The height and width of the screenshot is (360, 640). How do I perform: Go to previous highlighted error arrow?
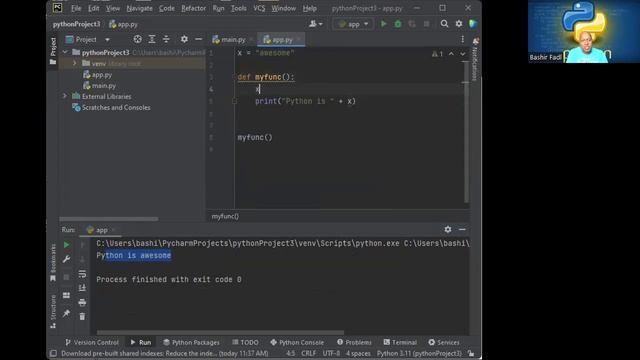(451, 54)
